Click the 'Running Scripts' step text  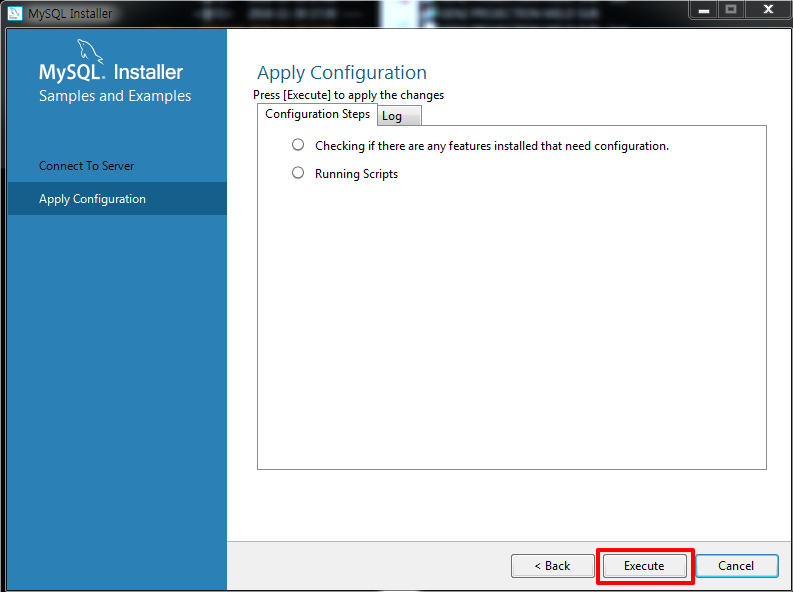[x=357, y=174]
